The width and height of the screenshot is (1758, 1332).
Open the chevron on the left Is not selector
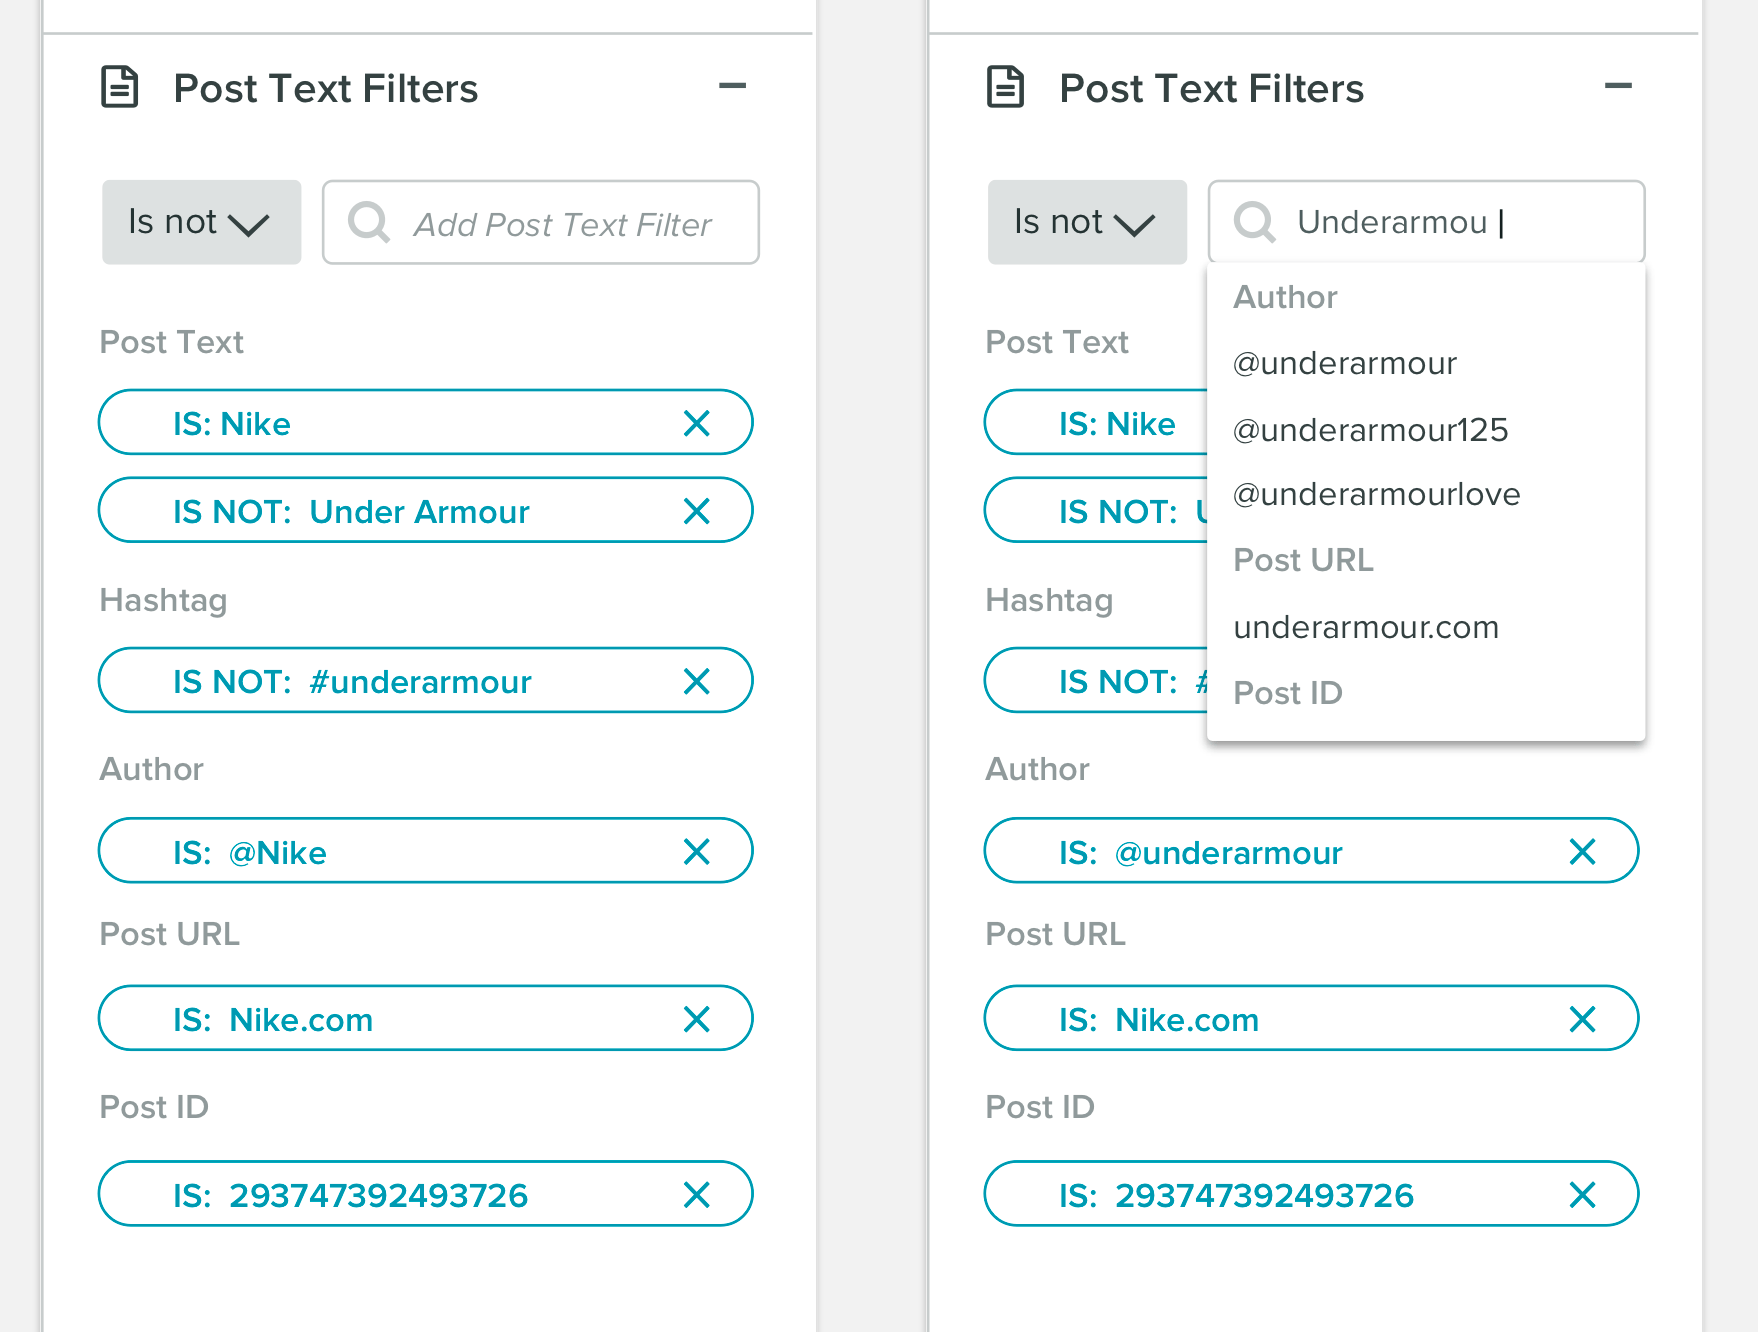point(248,224)
